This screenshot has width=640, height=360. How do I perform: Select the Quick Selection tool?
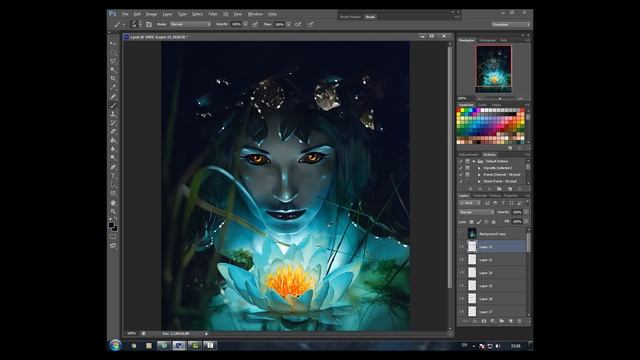tap(113, 70)
